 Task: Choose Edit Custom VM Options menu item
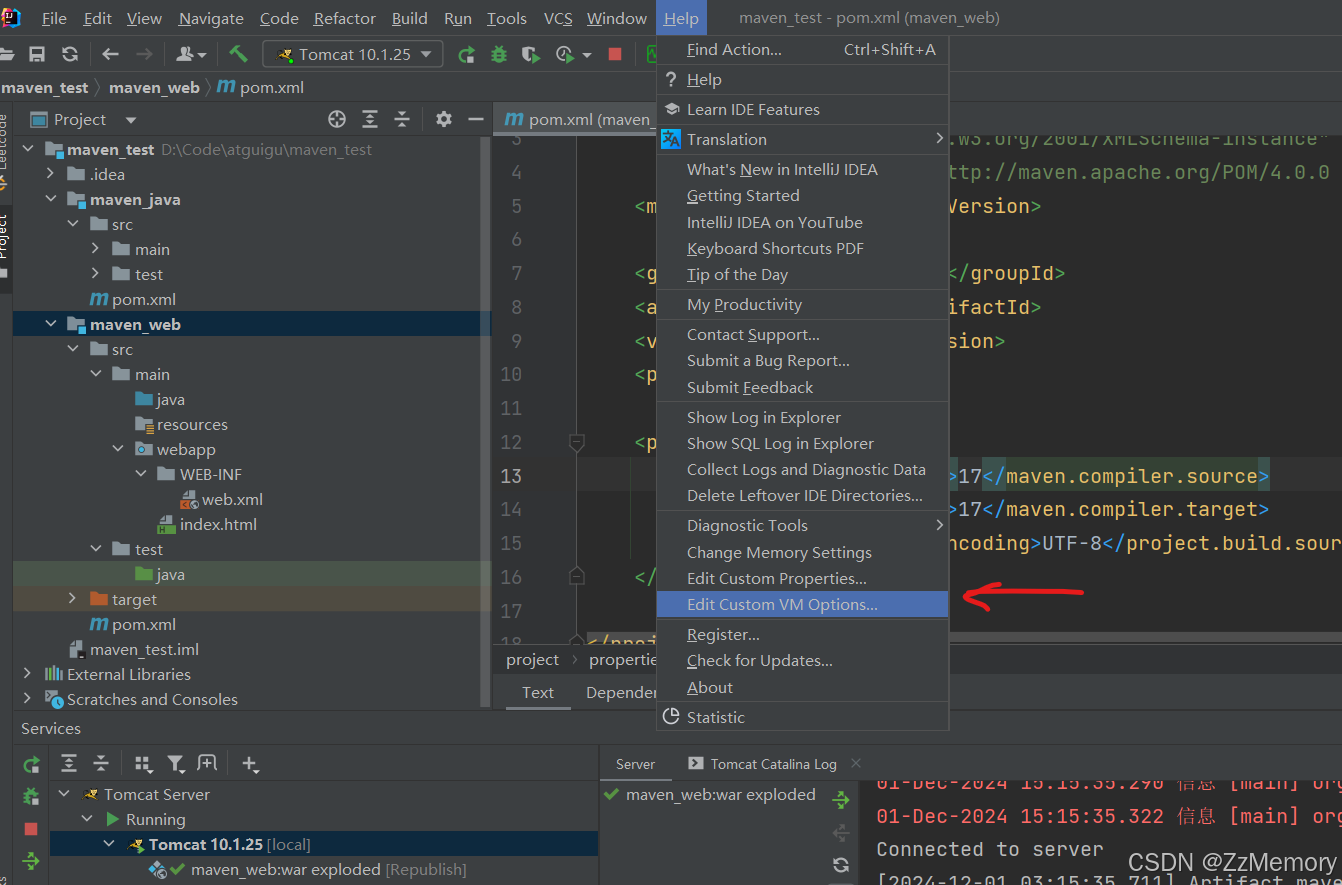802,604
